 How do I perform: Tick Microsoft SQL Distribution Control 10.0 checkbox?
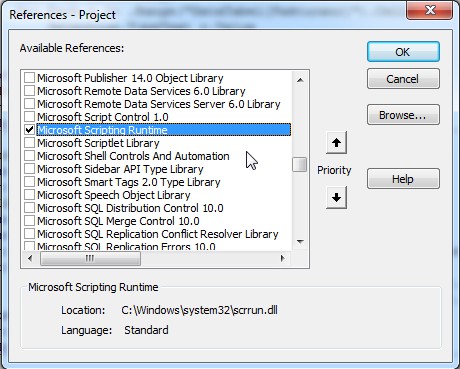tap(29, 208)
